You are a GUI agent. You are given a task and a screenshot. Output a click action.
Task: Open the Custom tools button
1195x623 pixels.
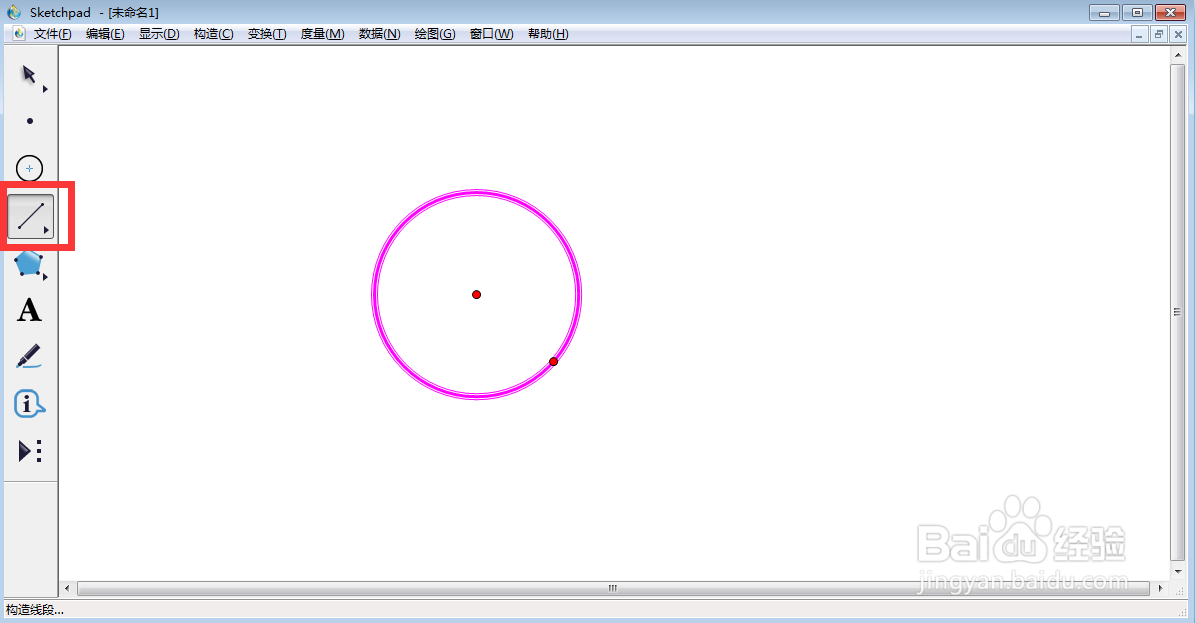pos(30,451)
